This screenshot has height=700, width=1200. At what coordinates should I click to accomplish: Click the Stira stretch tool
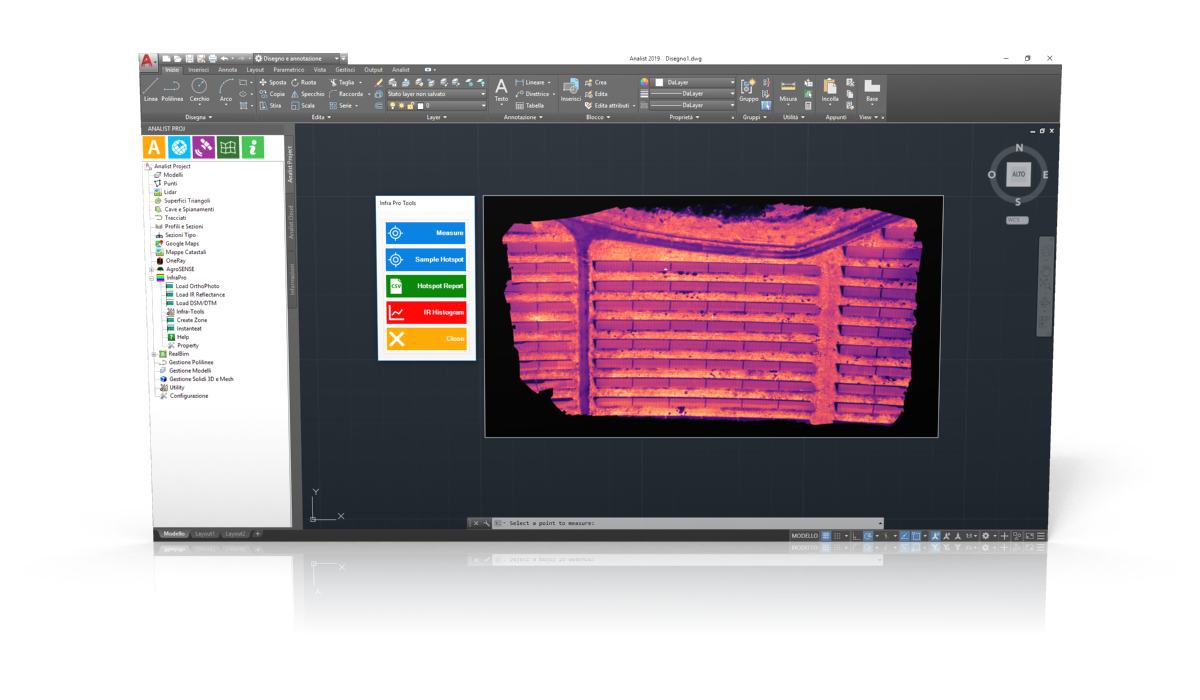(x=271, y=105)
